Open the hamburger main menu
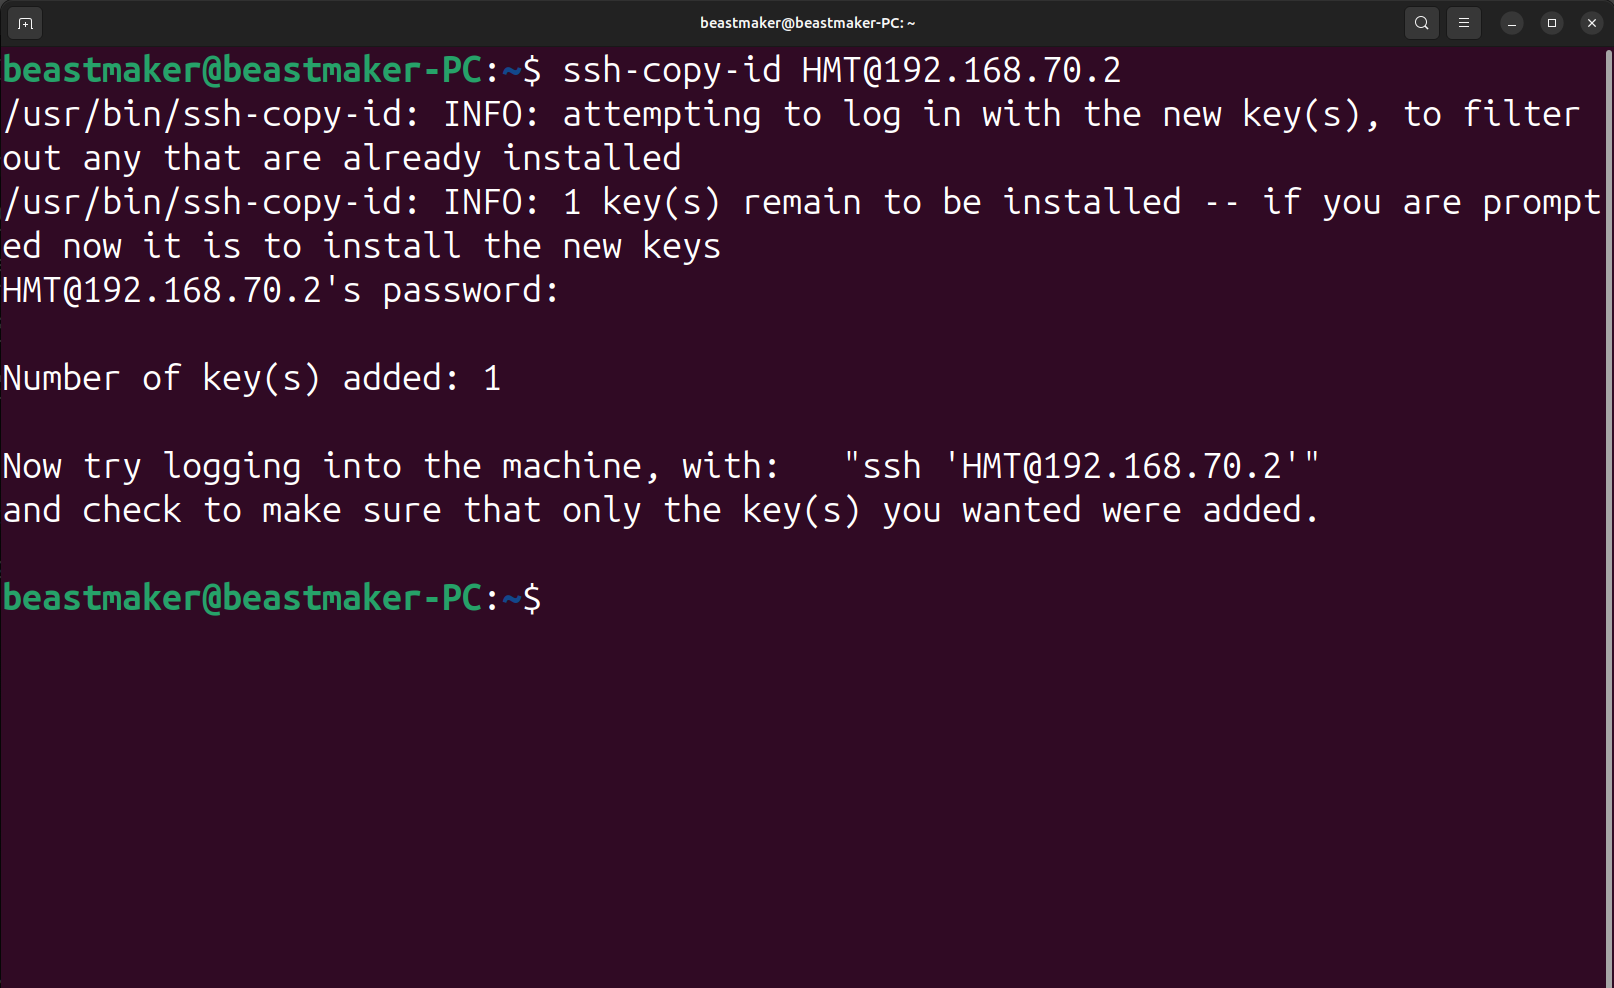Image resolution: width=1614 pixels, height=988 pixels. point(1464,23)
